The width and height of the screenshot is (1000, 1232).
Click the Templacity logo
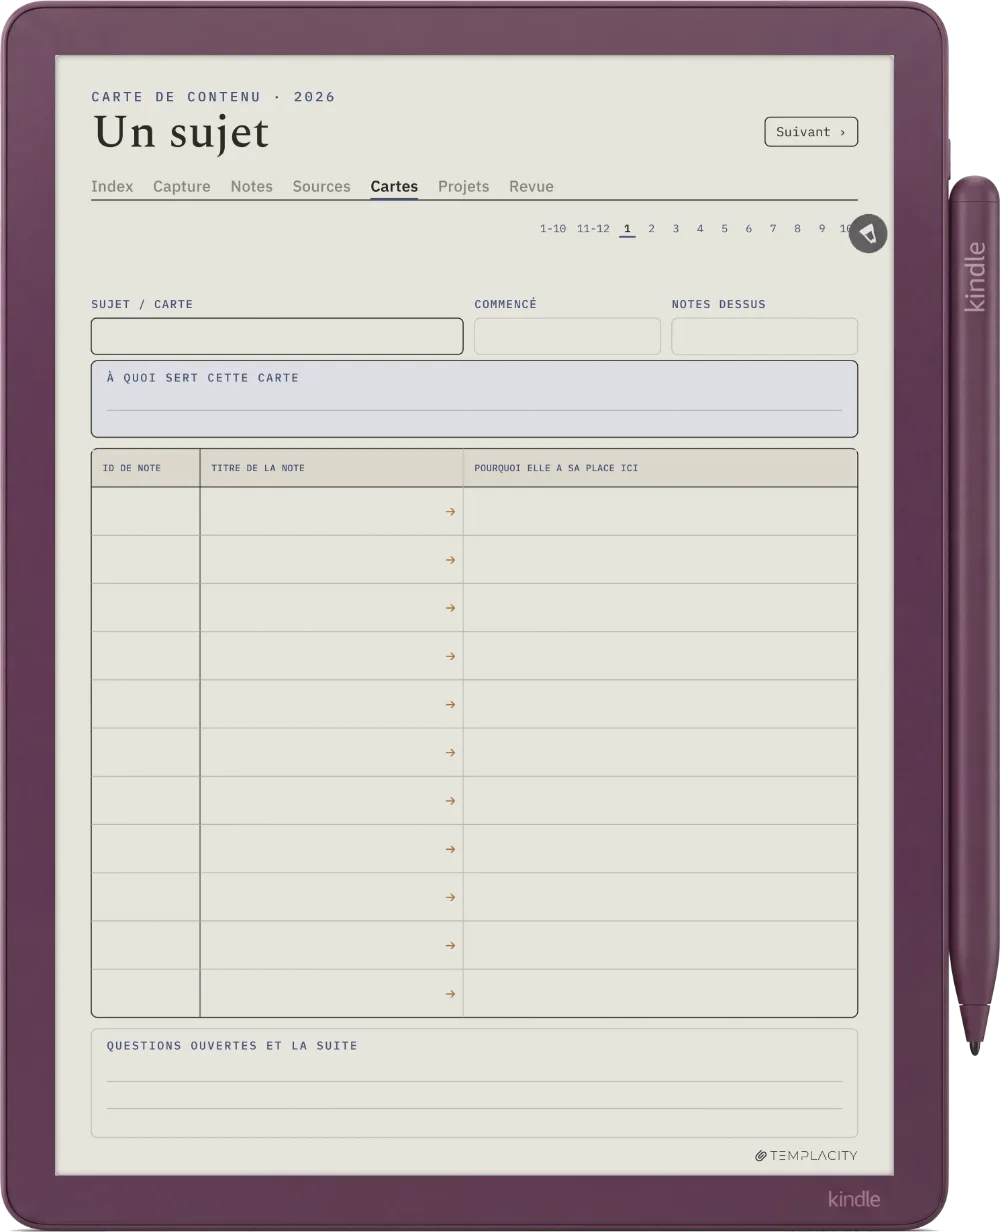coord(806,1155)
